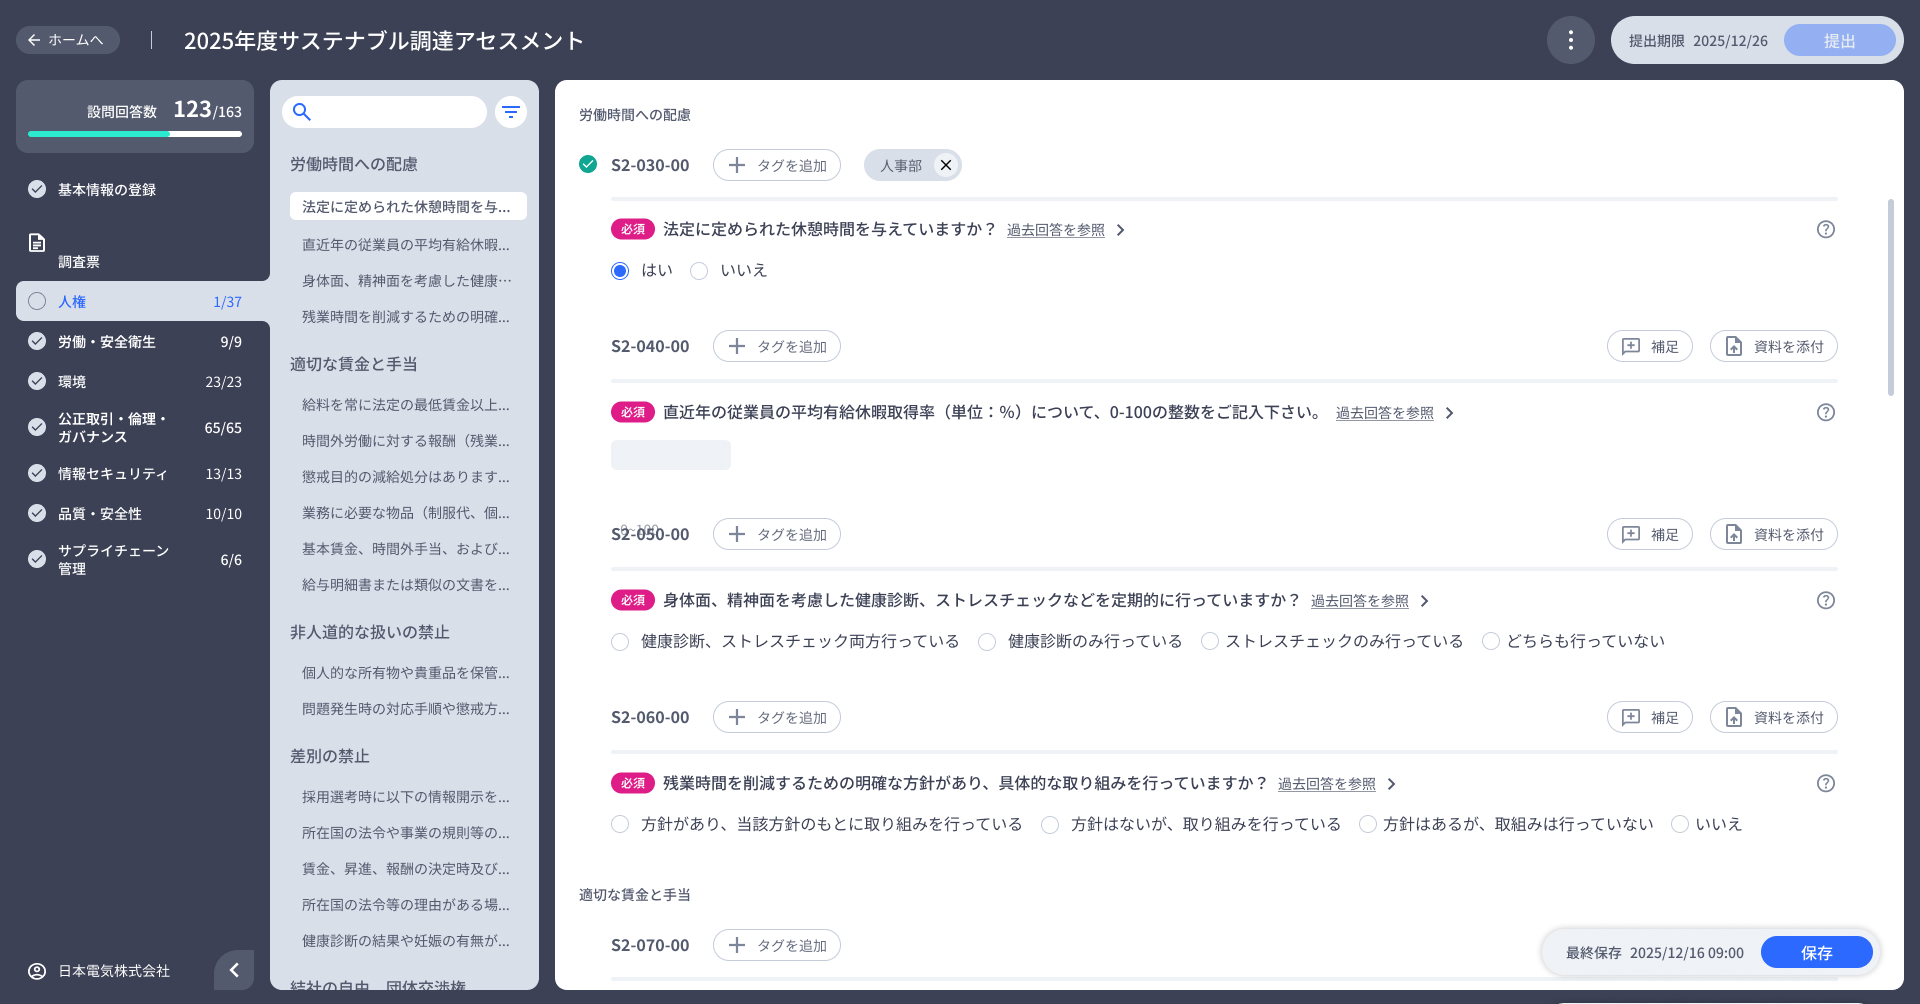
Task: Select いいえ for the overtime reduction policy question
Action: click(x=1678, y=823)
